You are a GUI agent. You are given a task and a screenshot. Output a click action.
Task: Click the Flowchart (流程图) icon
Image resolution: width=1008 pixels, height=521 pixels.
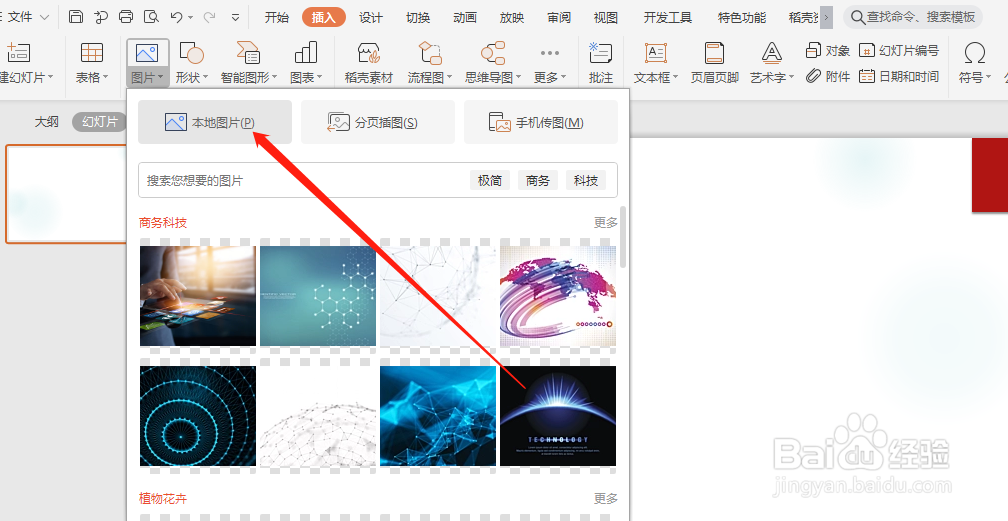pyautogui.click(x=430, y=53)
